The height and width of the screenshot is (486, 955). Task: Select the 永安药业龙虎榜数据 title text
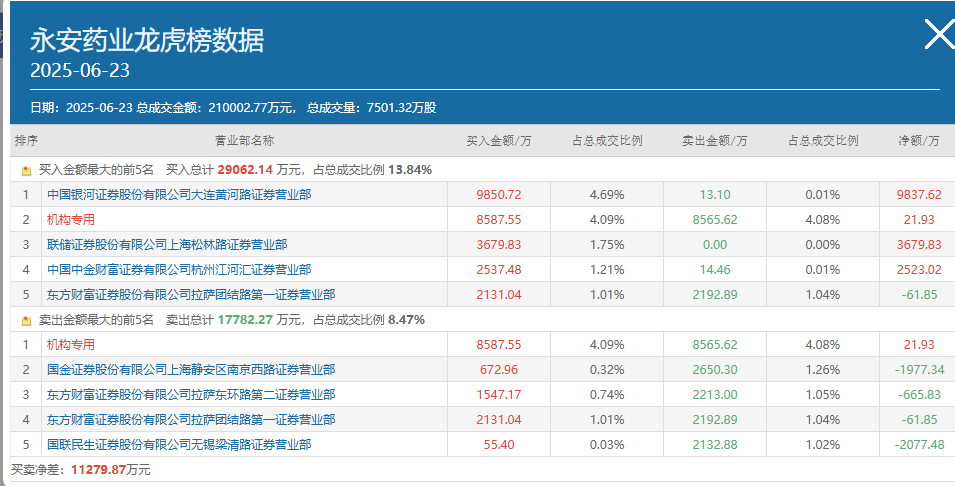coord(147,41)
